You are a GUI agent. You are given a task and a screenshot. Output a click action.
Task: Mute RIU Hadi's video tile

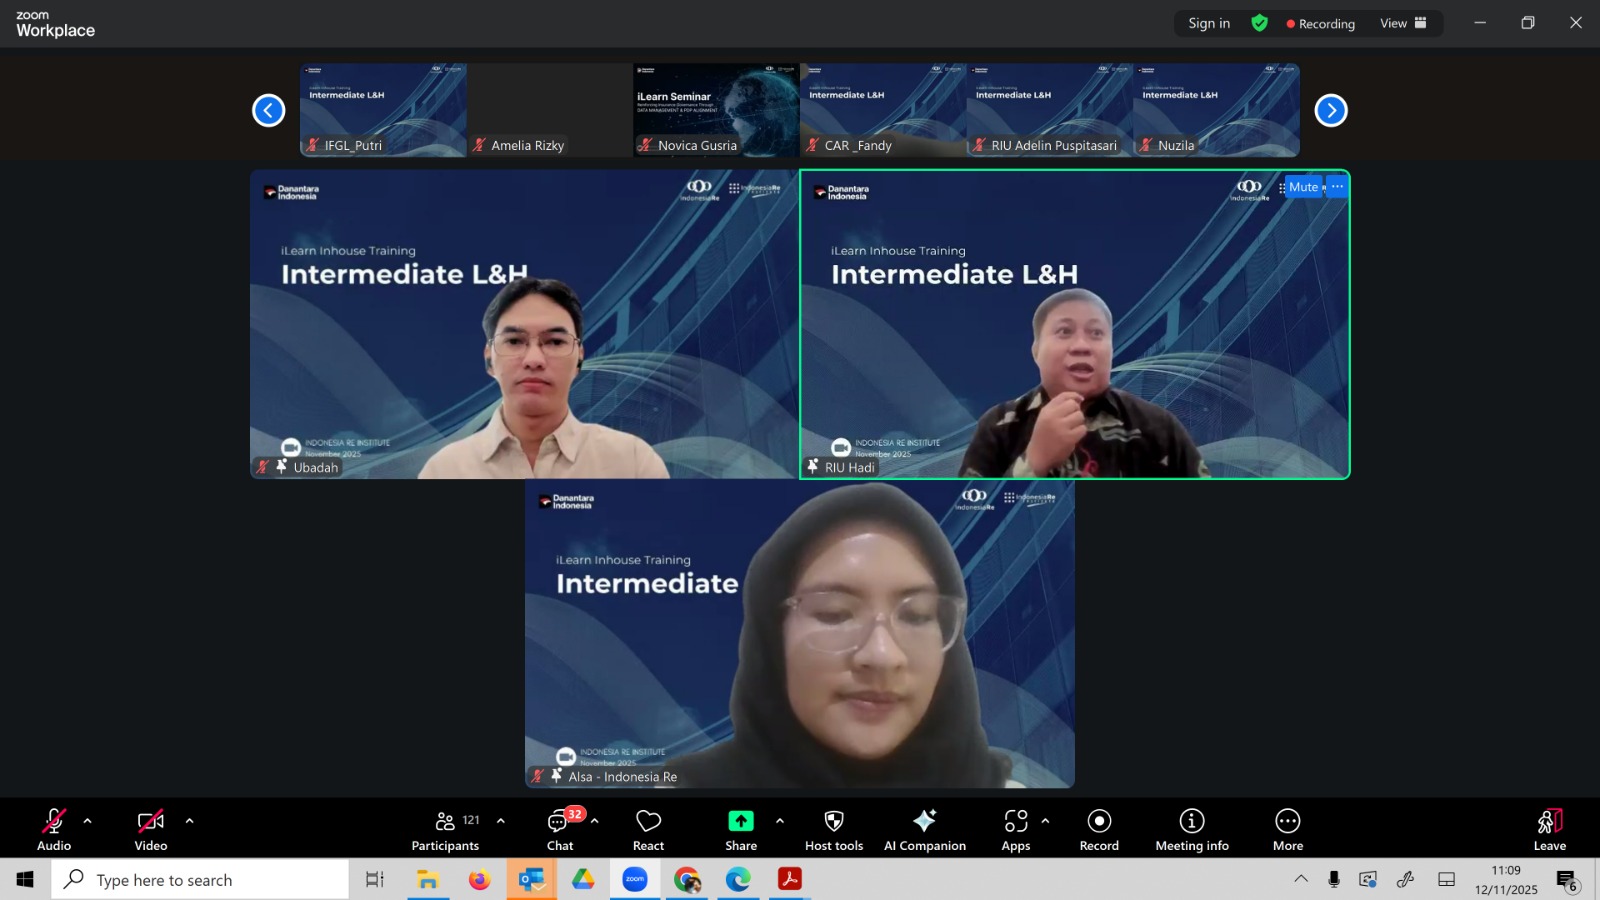(1303, 187)
